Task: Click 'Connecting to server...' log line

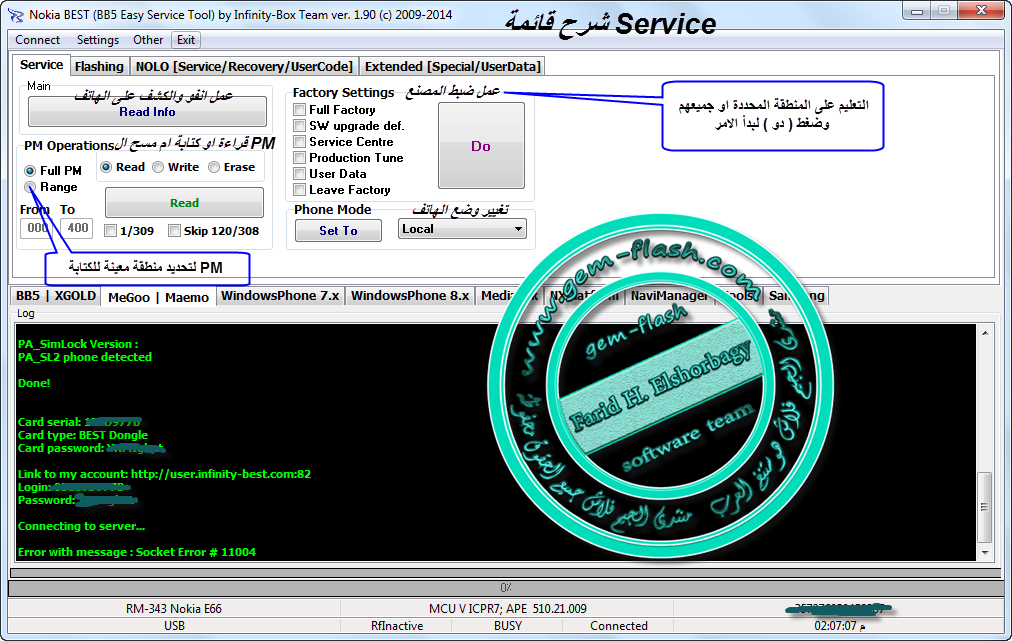Action: (81, 526)
